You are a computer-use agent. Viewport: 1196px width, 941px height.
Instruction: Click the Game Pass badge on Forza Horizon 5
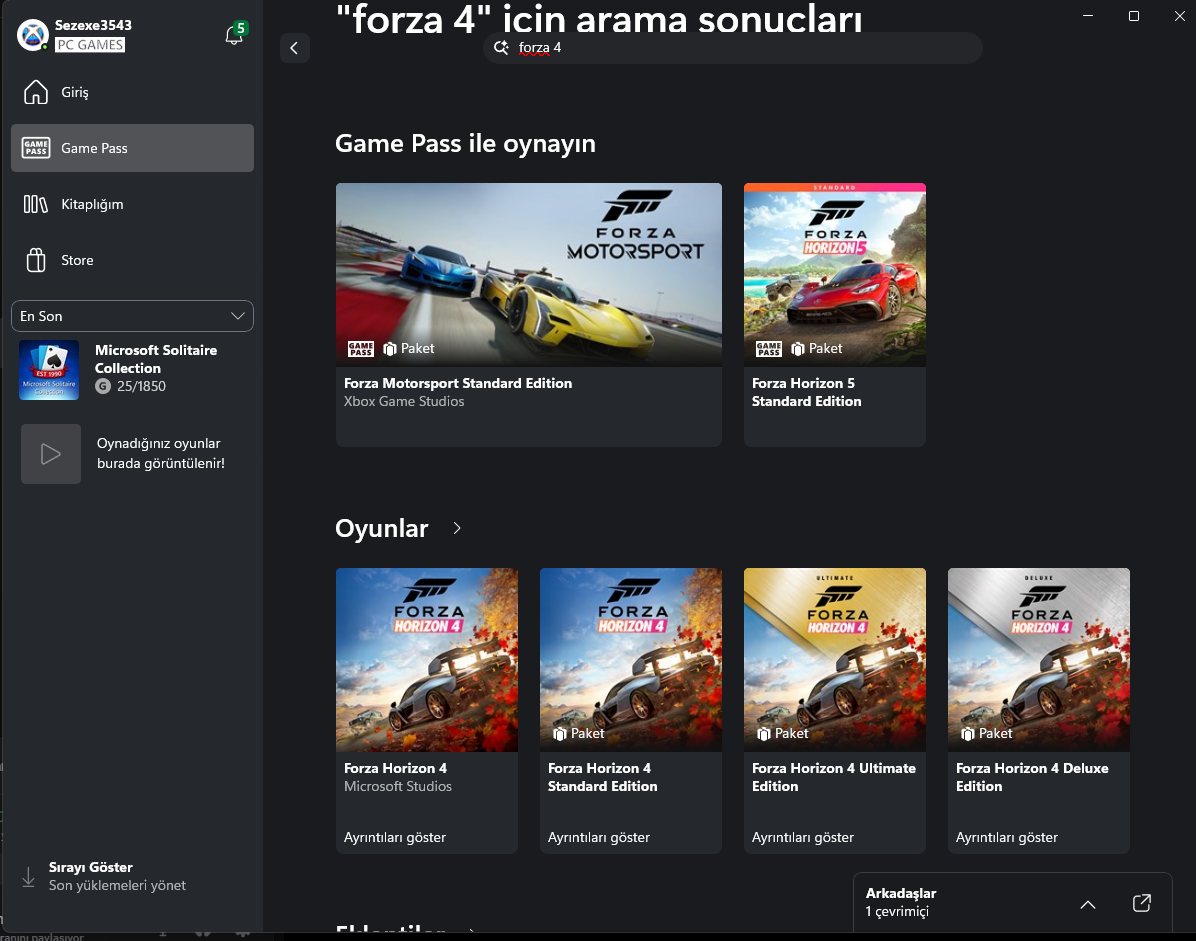pos(769,348)
